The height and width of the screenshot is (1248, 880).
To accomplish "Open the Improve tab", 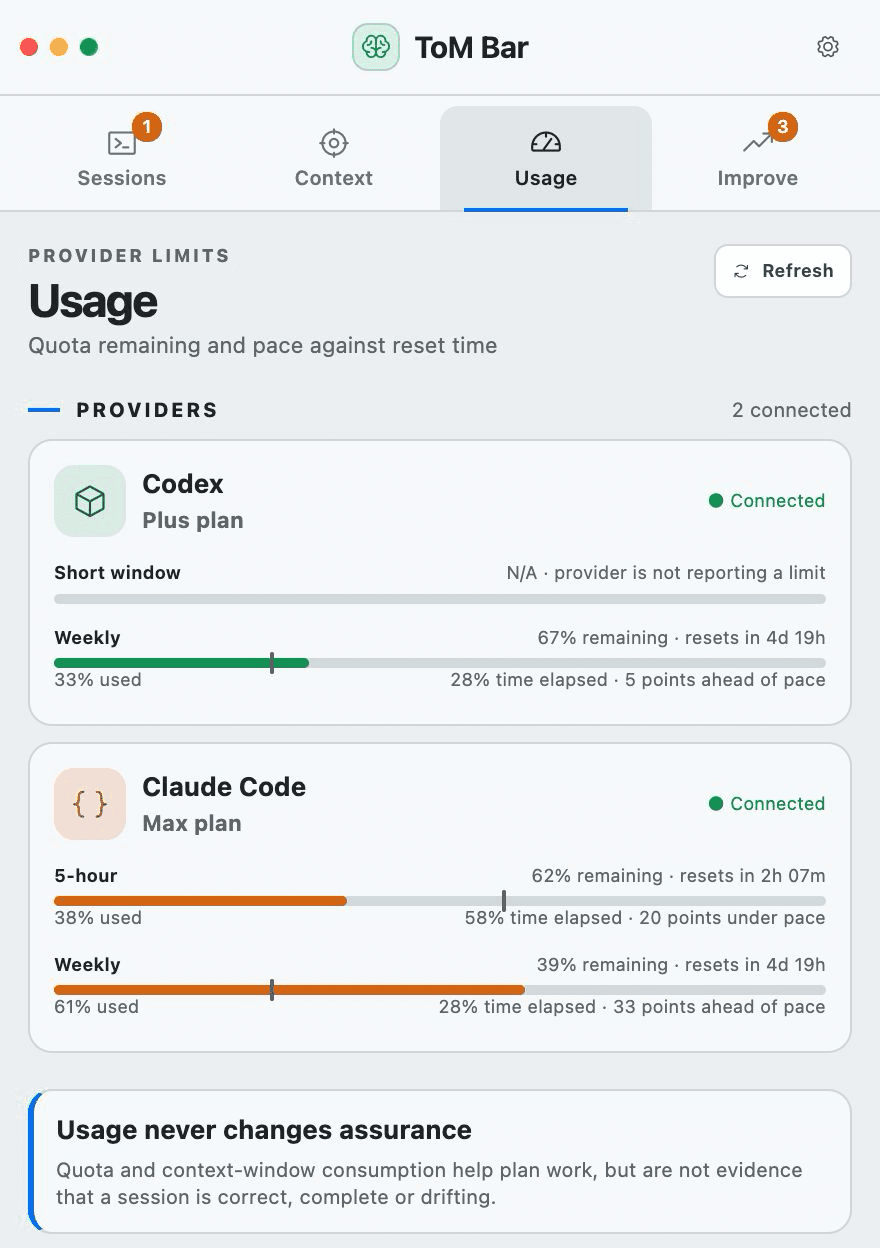I will (758, 158).
